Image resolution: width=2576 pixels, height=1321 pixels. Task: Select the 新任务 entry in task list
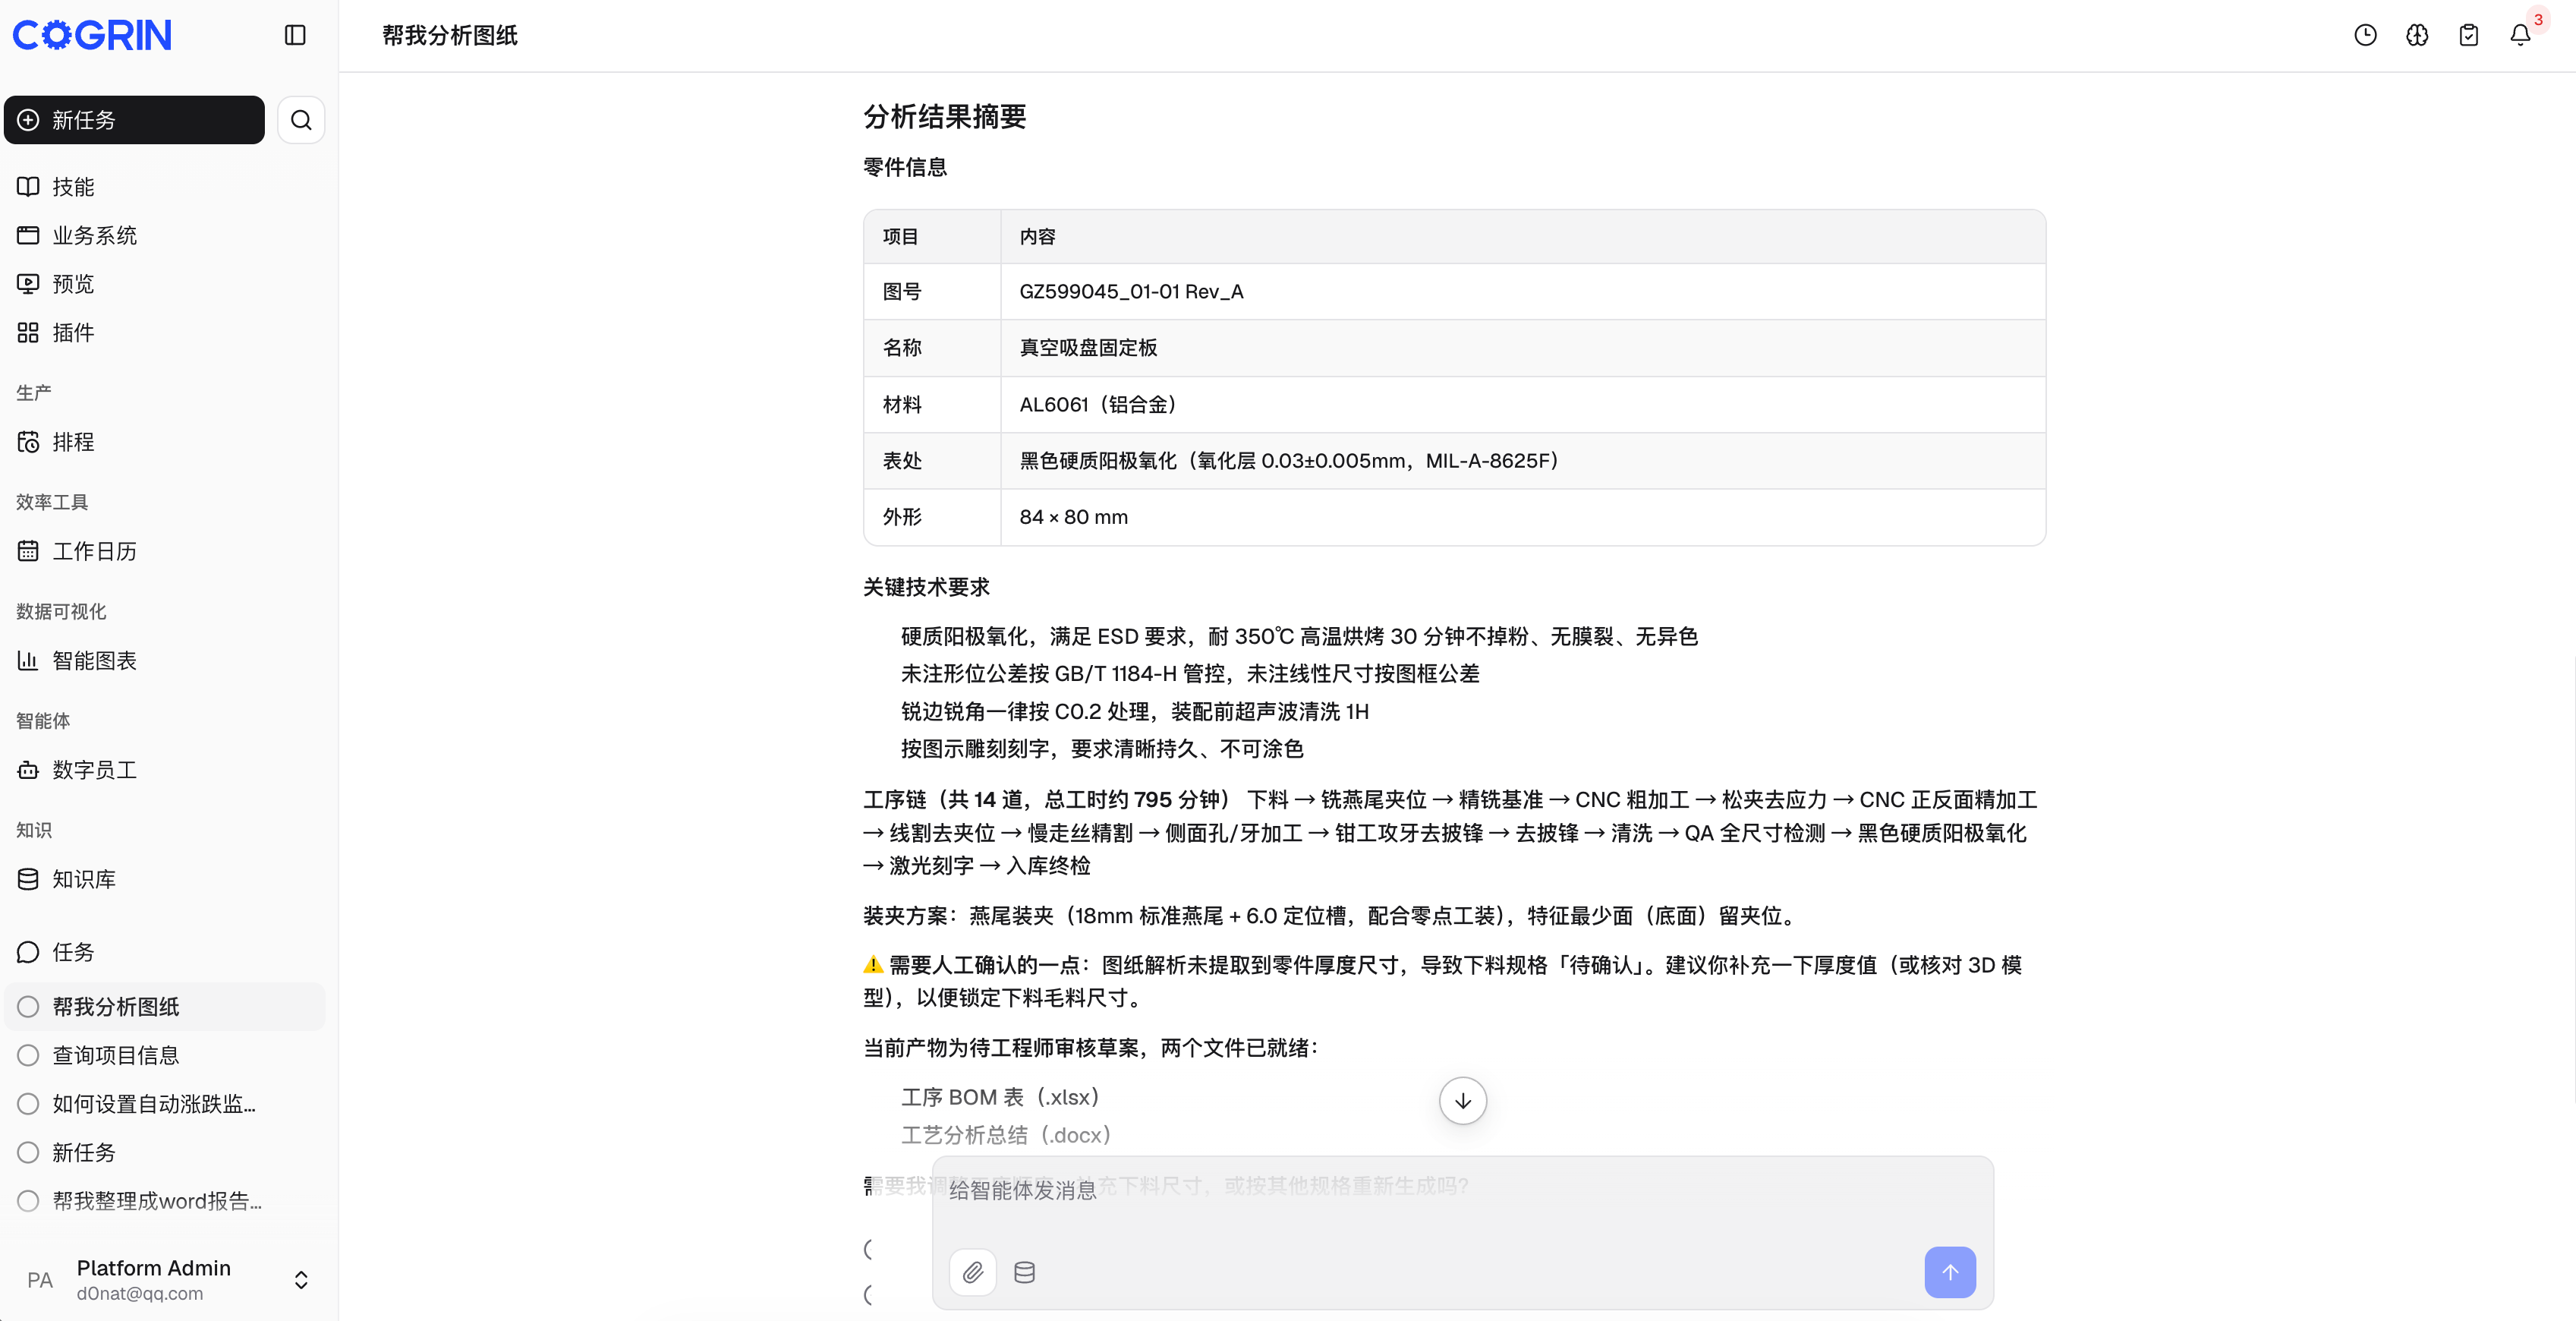point(165,1152)
